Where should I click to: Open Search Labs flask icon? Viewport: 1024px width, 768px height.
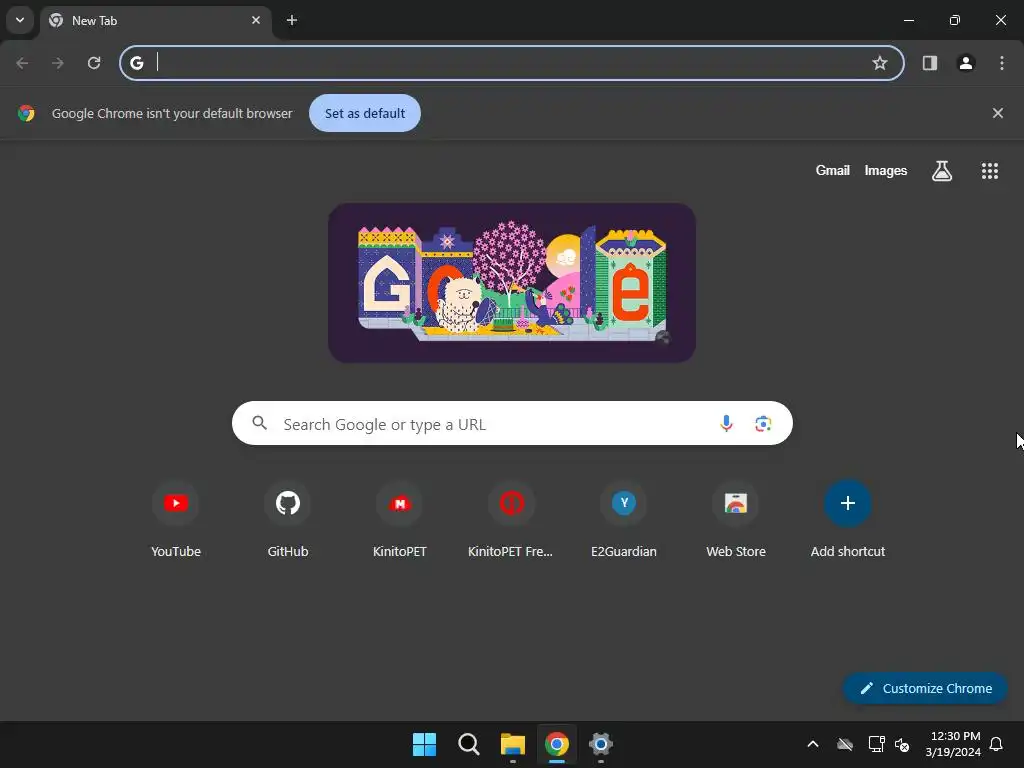click(x=942, y=171)
